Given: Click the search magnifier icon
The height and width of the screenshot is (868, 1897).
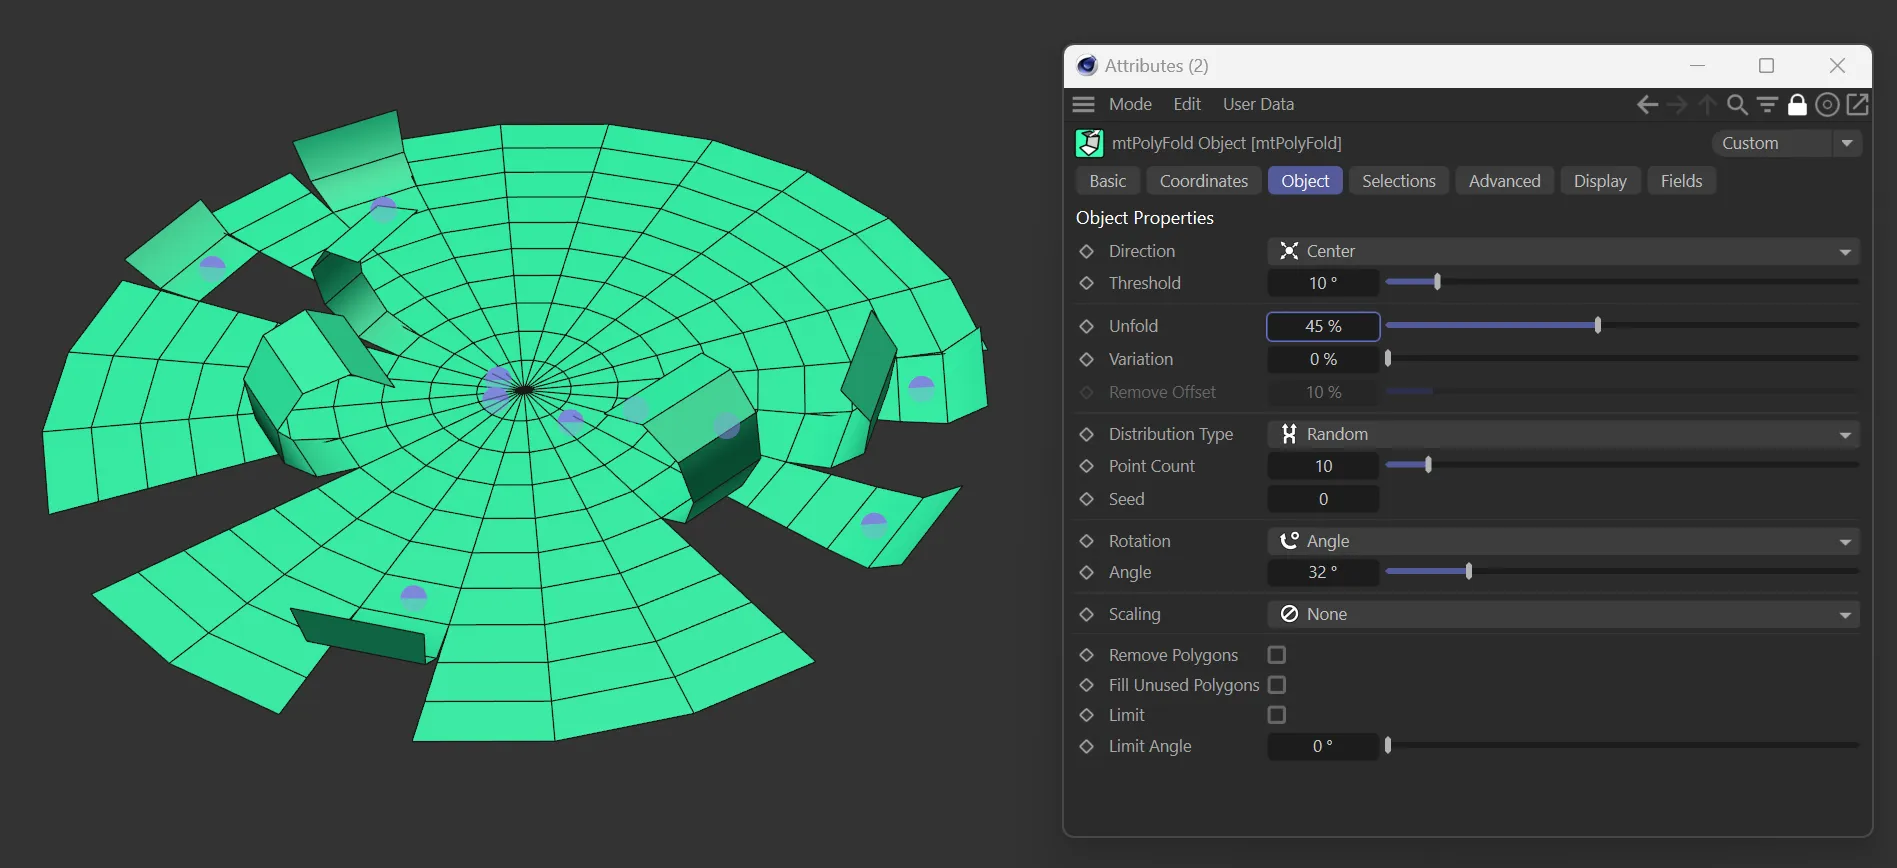Looking at the screenshot, I should (1737, 105).
